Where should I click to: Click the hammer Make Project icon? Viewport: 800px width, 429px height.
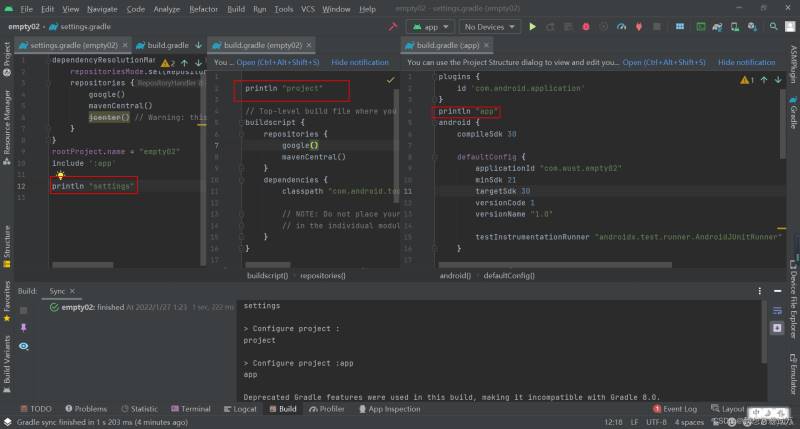(x=392, y=27)
